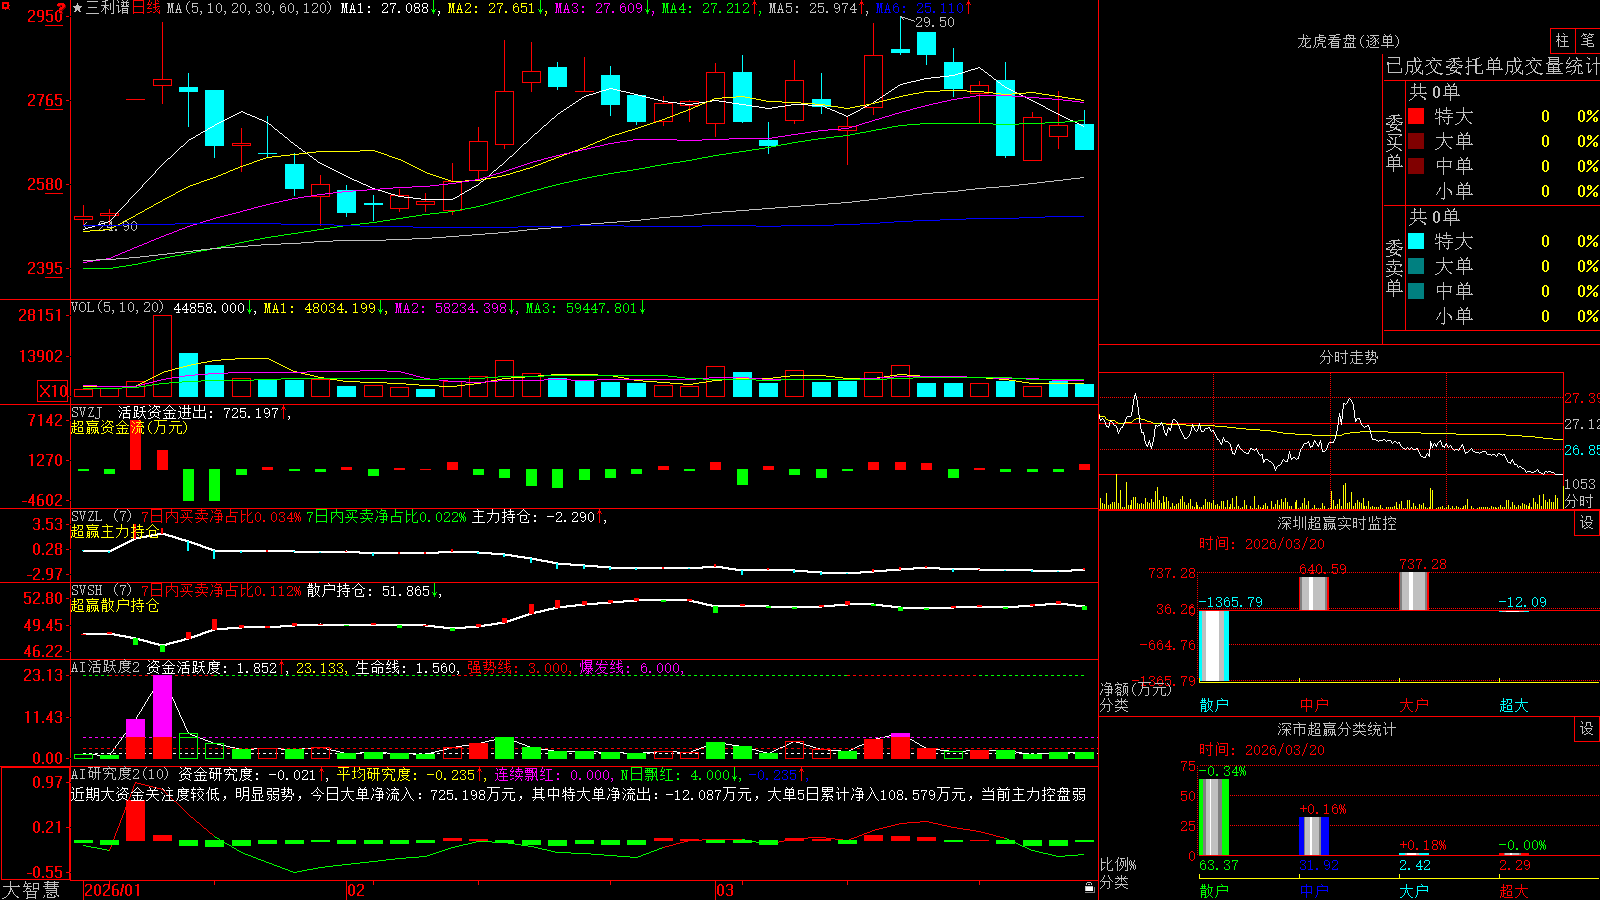The width and height of the screenshot is (1600, 900).
Task: Click the 共 0单 count under 委买单
Action: tap(1434, 91)
